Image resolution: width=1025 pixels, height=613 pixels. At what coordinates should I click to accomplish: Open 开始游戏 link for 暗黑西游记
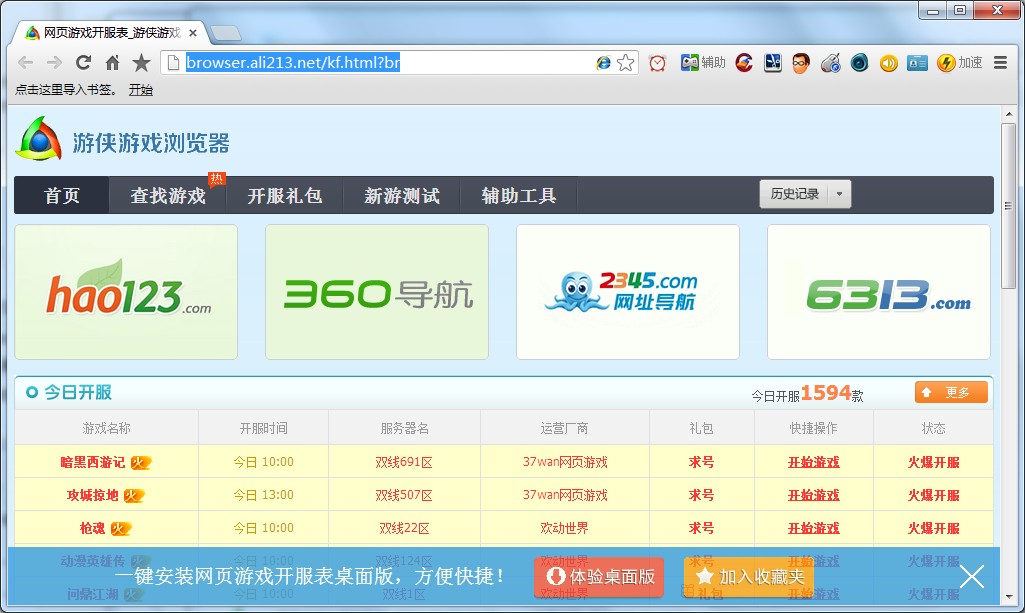click(813, 461)
